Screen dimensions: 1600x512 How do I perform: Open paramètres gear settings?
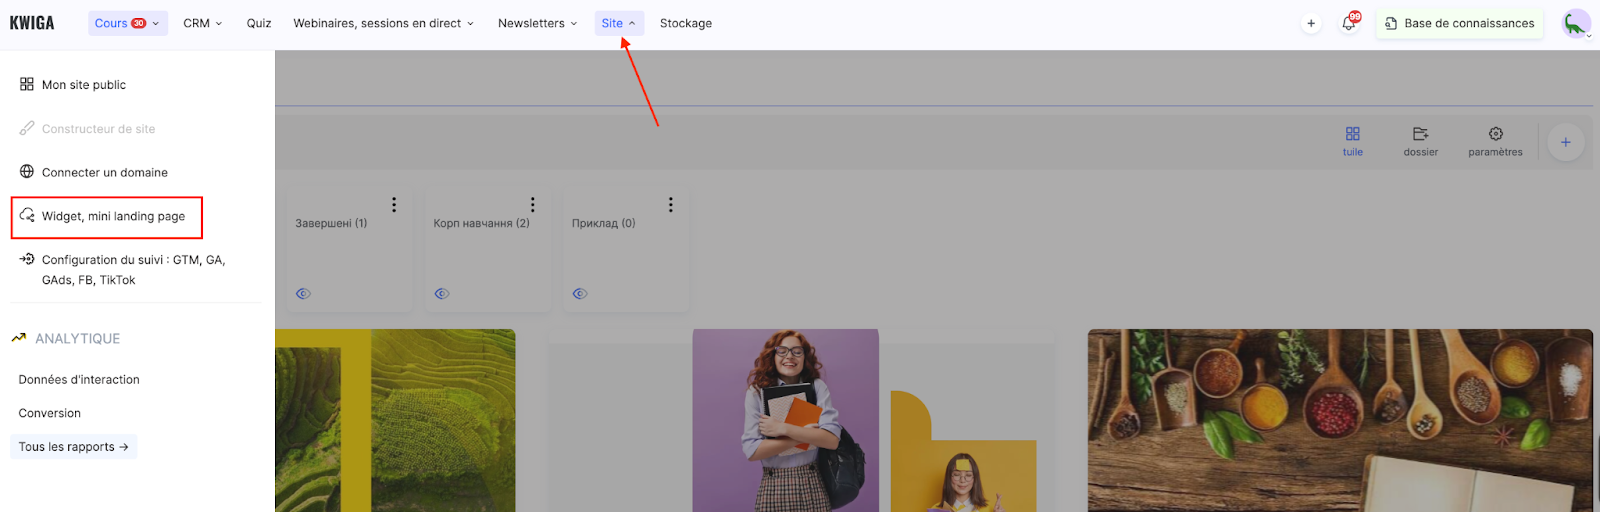pyautogui.click(x=1495, y=141)
